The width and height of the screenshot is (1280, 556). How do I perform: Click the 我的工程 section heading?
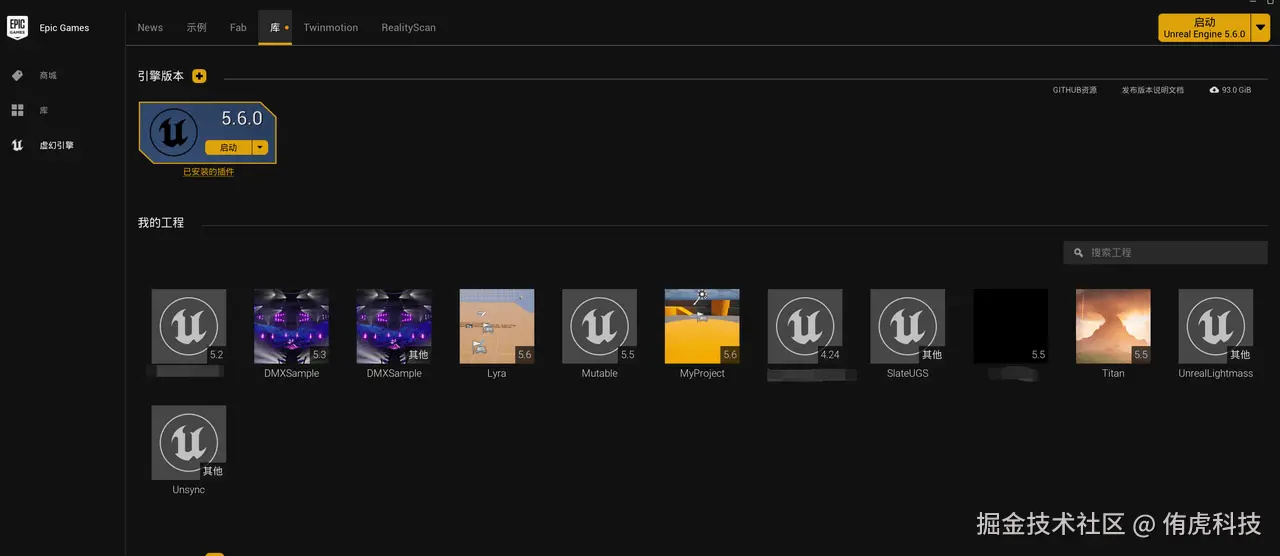[x=161, y=223]
